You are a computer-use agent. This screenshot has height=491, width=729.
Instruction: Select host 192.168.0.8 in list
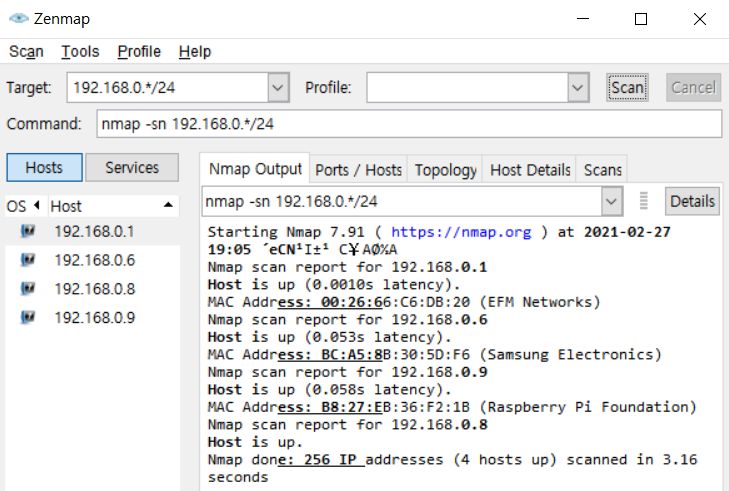coord(93,289)
